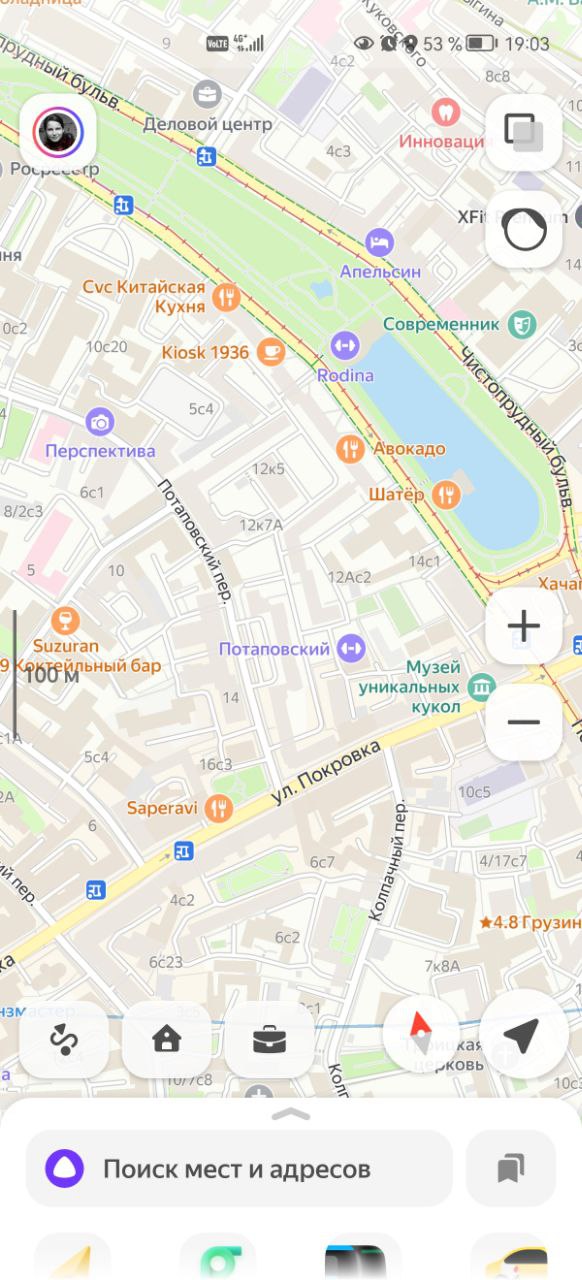Open the user profile avatar
The width and height of the screenshot is (582, 1280).
[x=58, y=132]
